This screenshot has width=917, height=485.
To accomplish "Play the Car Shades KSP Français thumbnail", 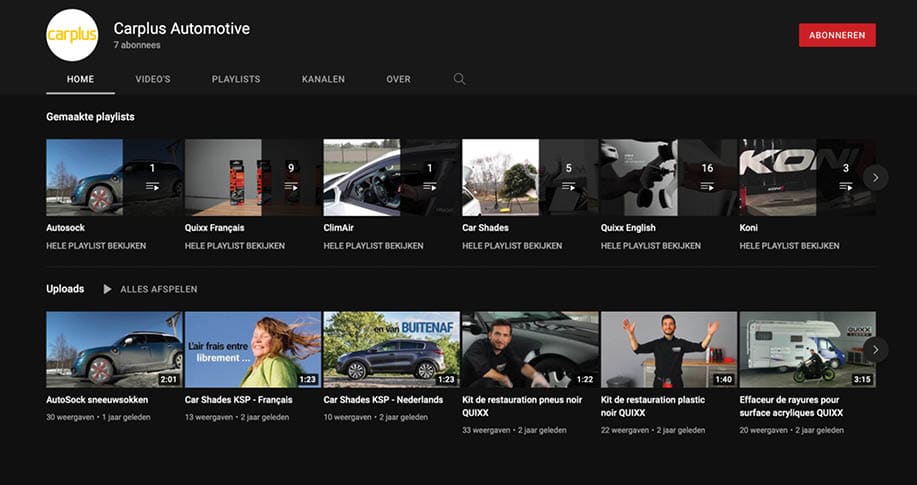I will pyautogui.click(x=253, y=349).
